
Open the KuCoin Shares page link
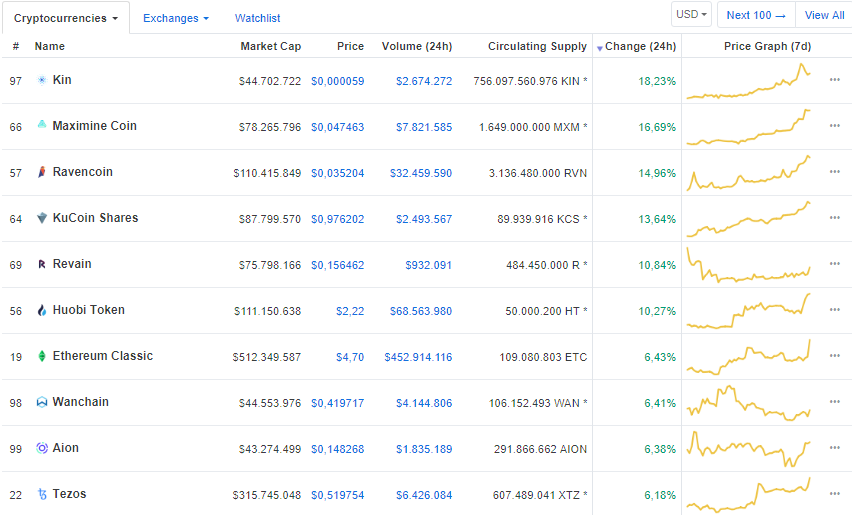[x=95, y=218]
